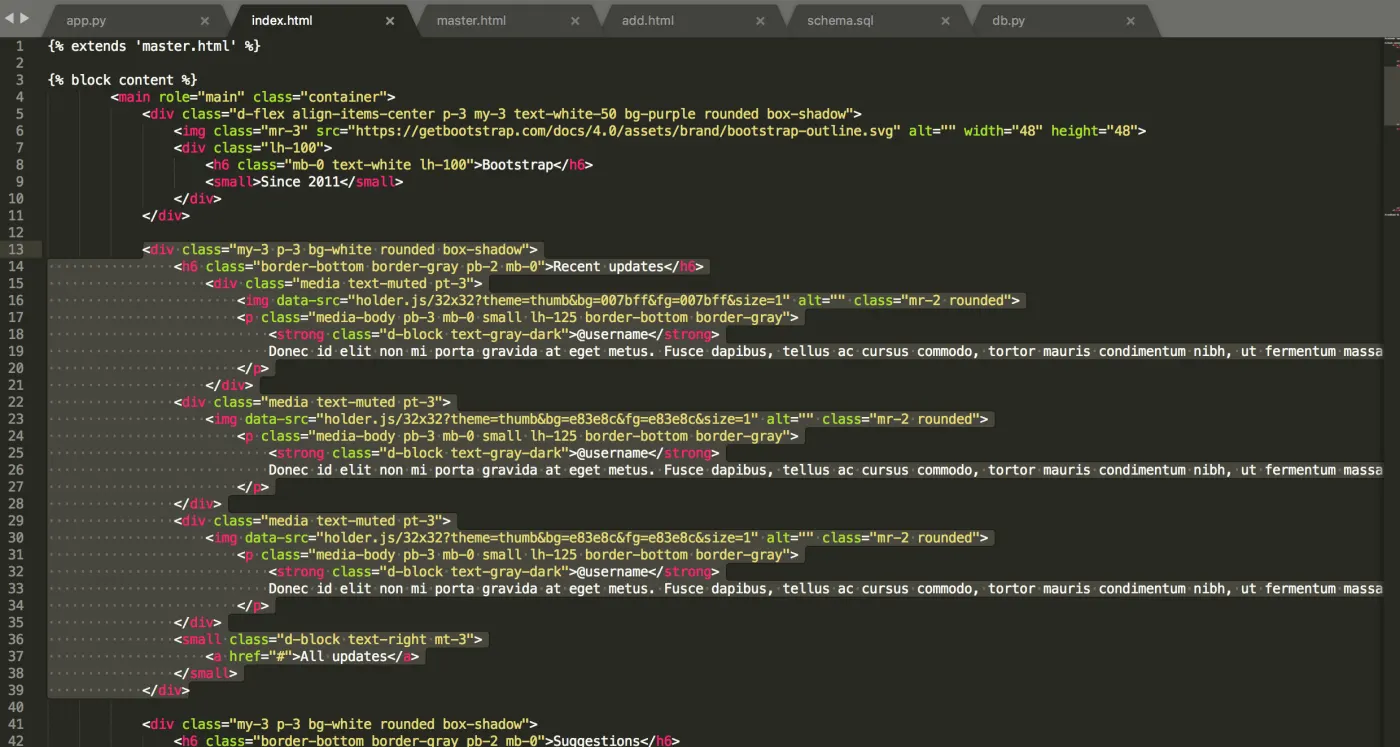Click line number 13 in gutter
This screenshot has height=747, width=1400.
click(x=16, y=249)
